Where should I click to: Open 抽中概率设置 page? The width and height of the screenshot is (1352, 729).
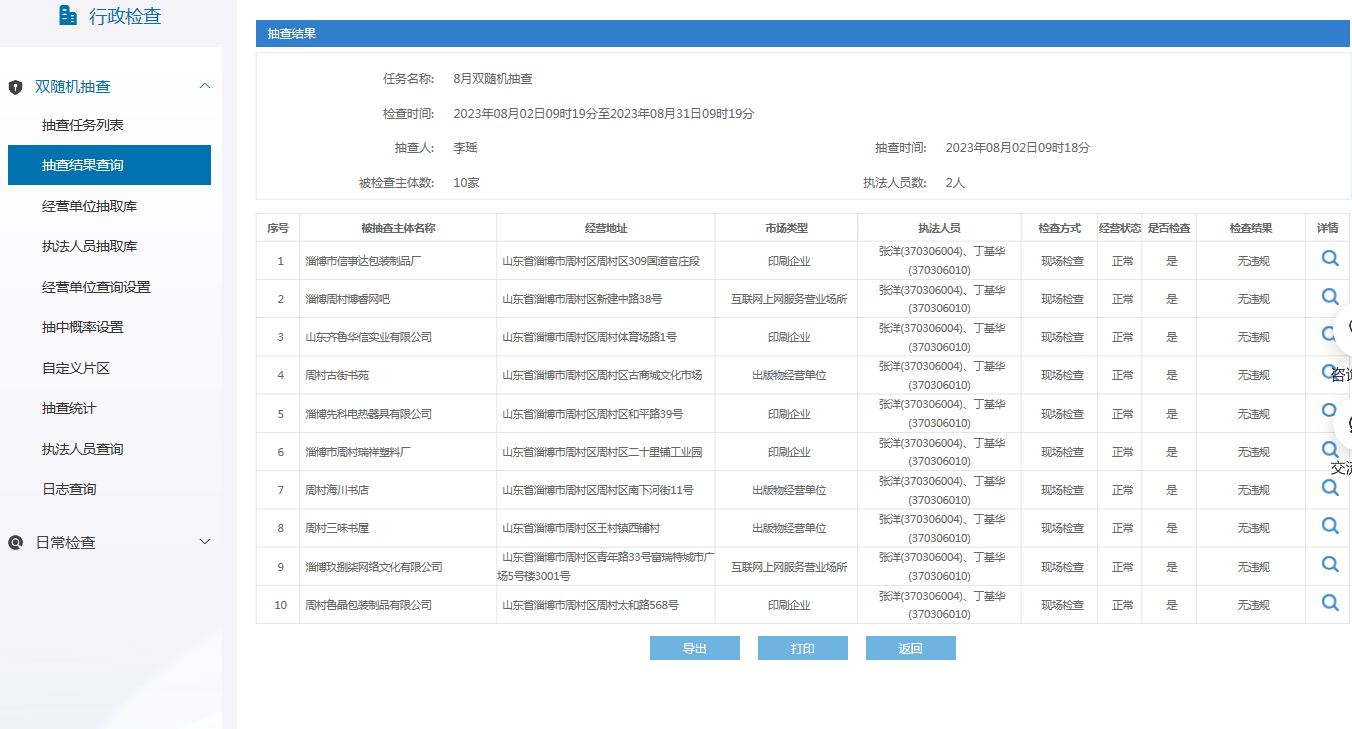[x=83, y=327]
